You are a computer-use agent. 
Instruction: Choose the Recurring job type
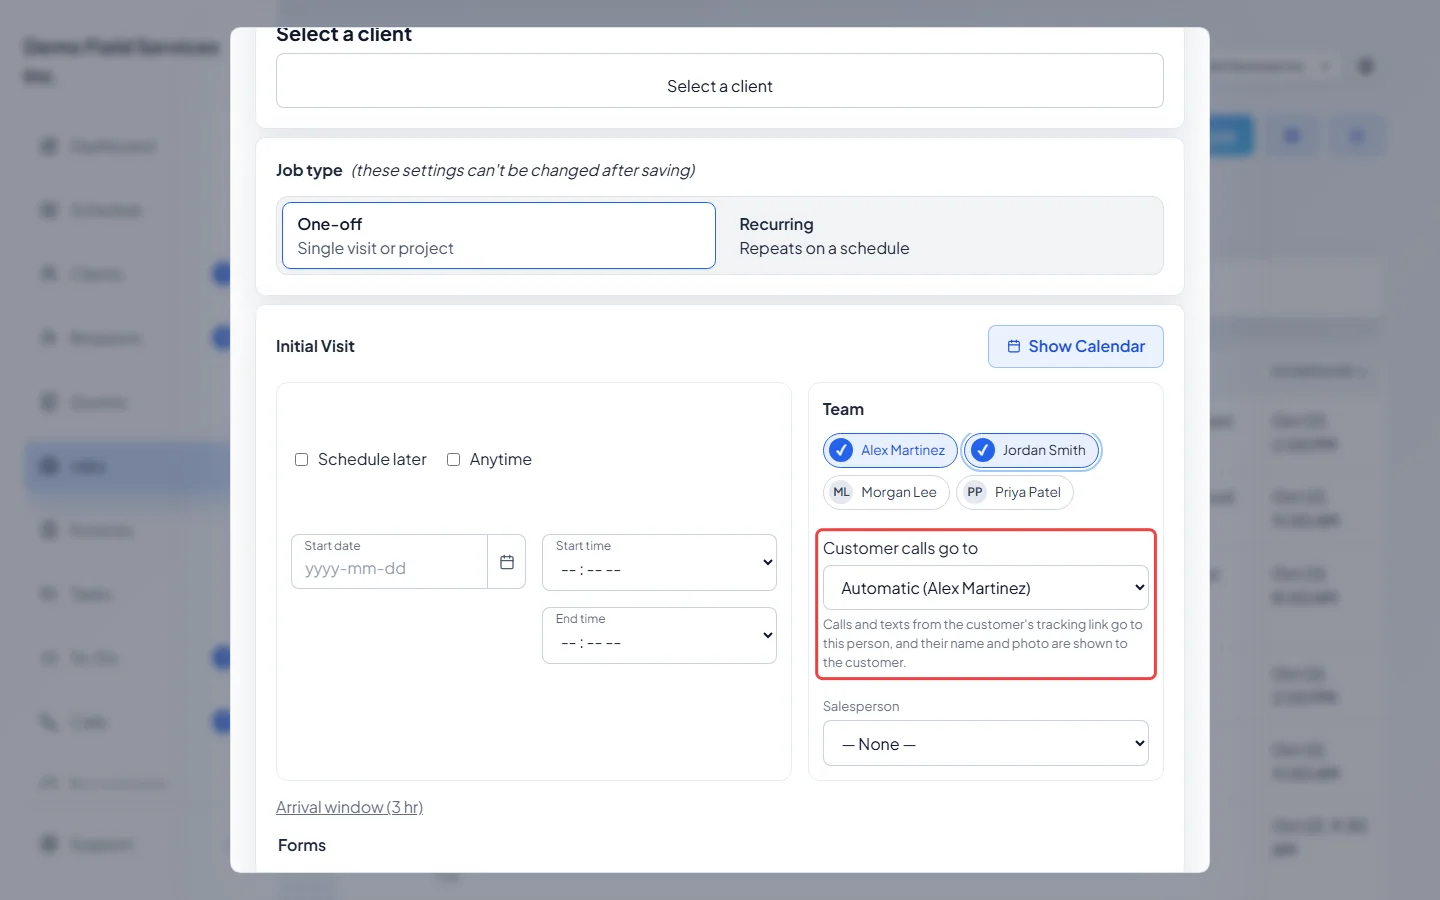[x=940, y=236]
